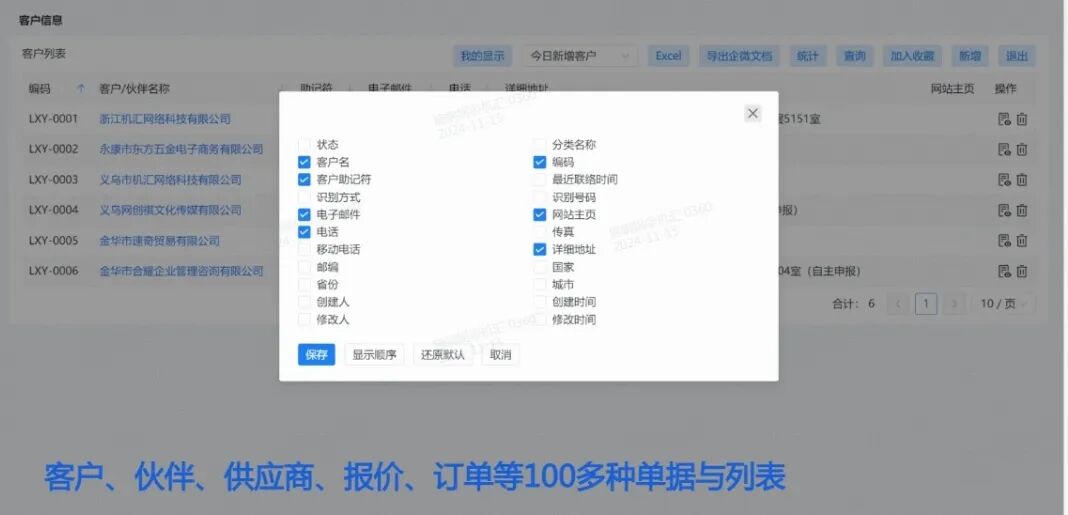Uncheck the 电话 checkbox
This screenshot has width=1068, height=515.
pos(304,232)
